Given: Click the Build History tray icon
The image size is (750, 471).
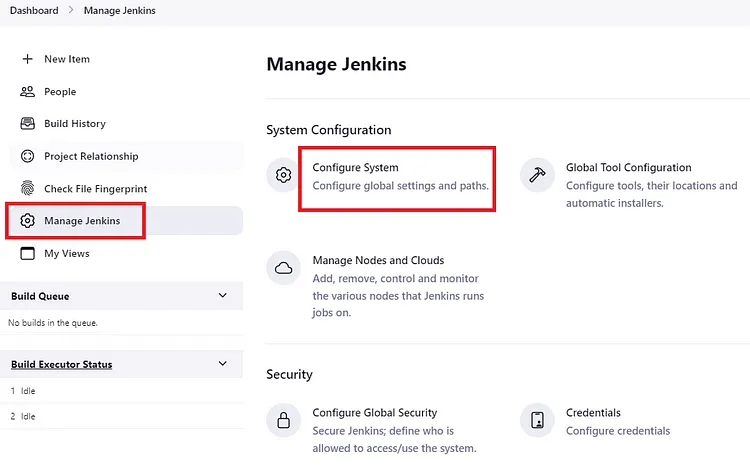Looking at the screenshot, I should coord(28,124).
